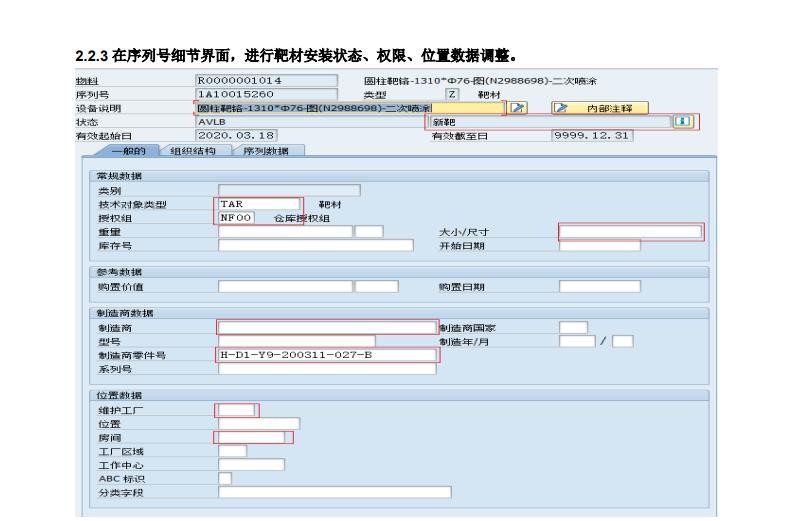Switch to the 序列数据 tab
Viewport: 793px width, 521px height.
coord(267,151)
